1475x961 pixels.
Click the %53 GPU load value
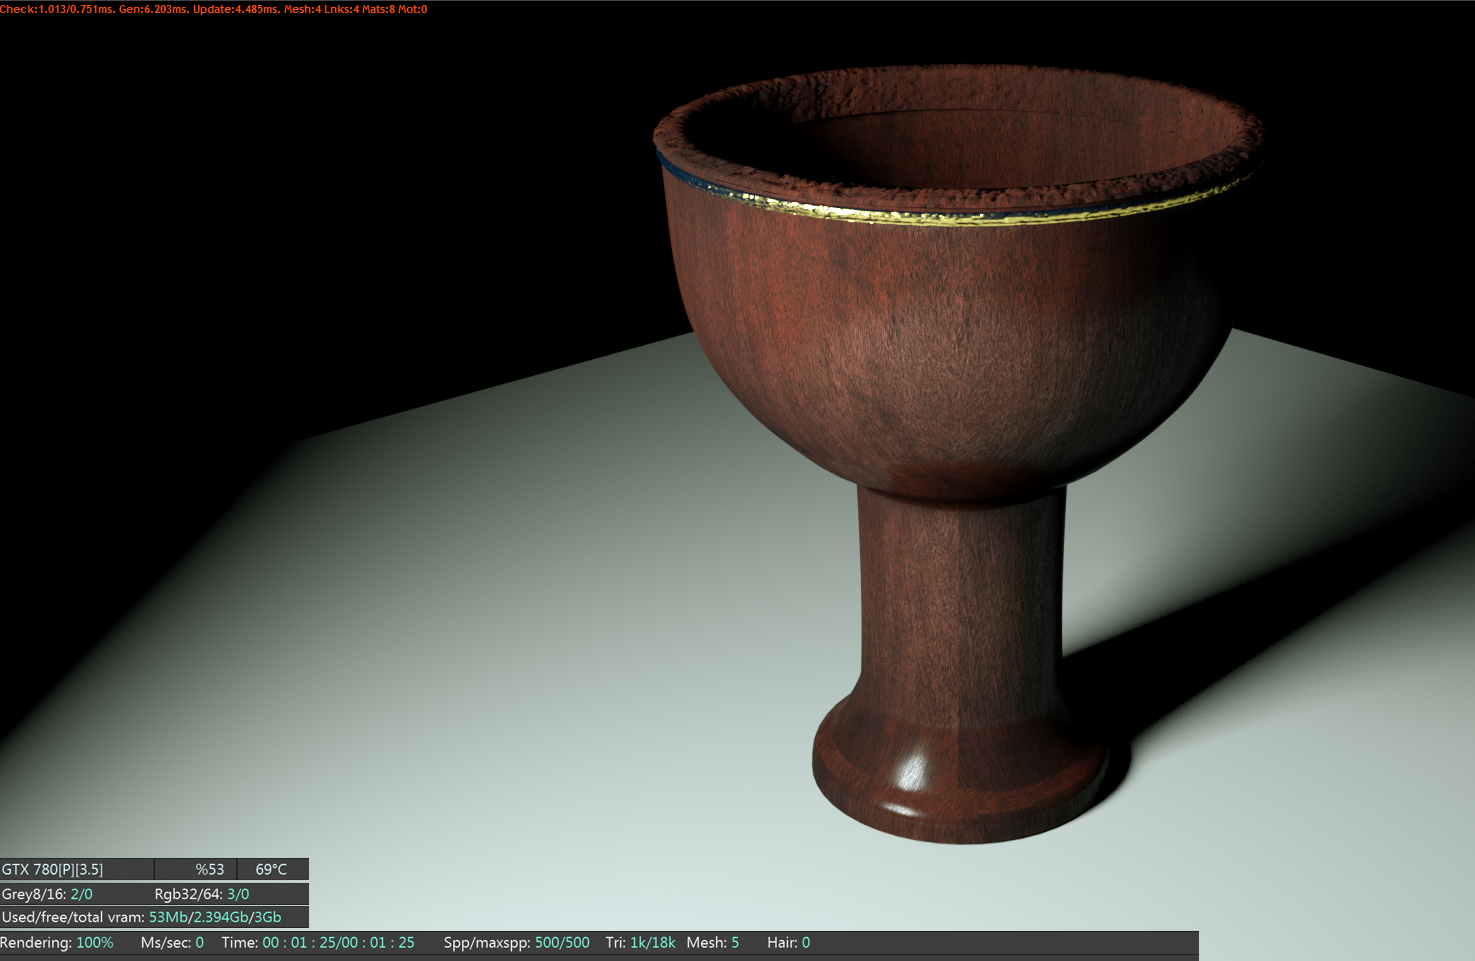pos(210,869)
